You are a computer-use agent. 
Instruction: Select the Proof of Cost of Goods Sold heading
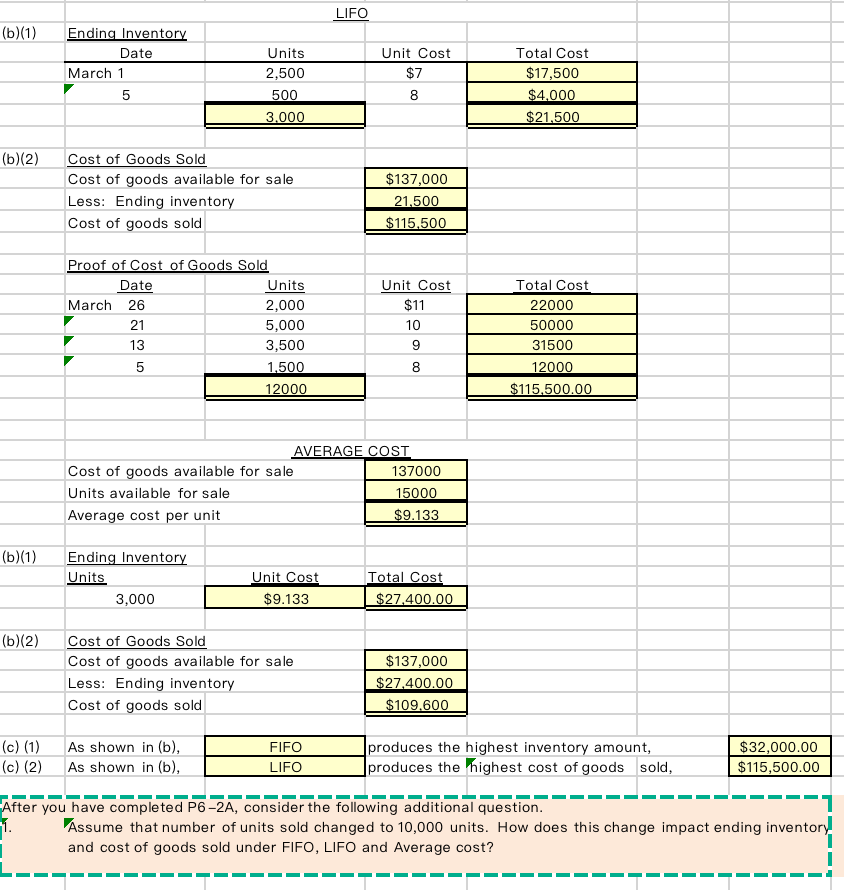[167, 265]
